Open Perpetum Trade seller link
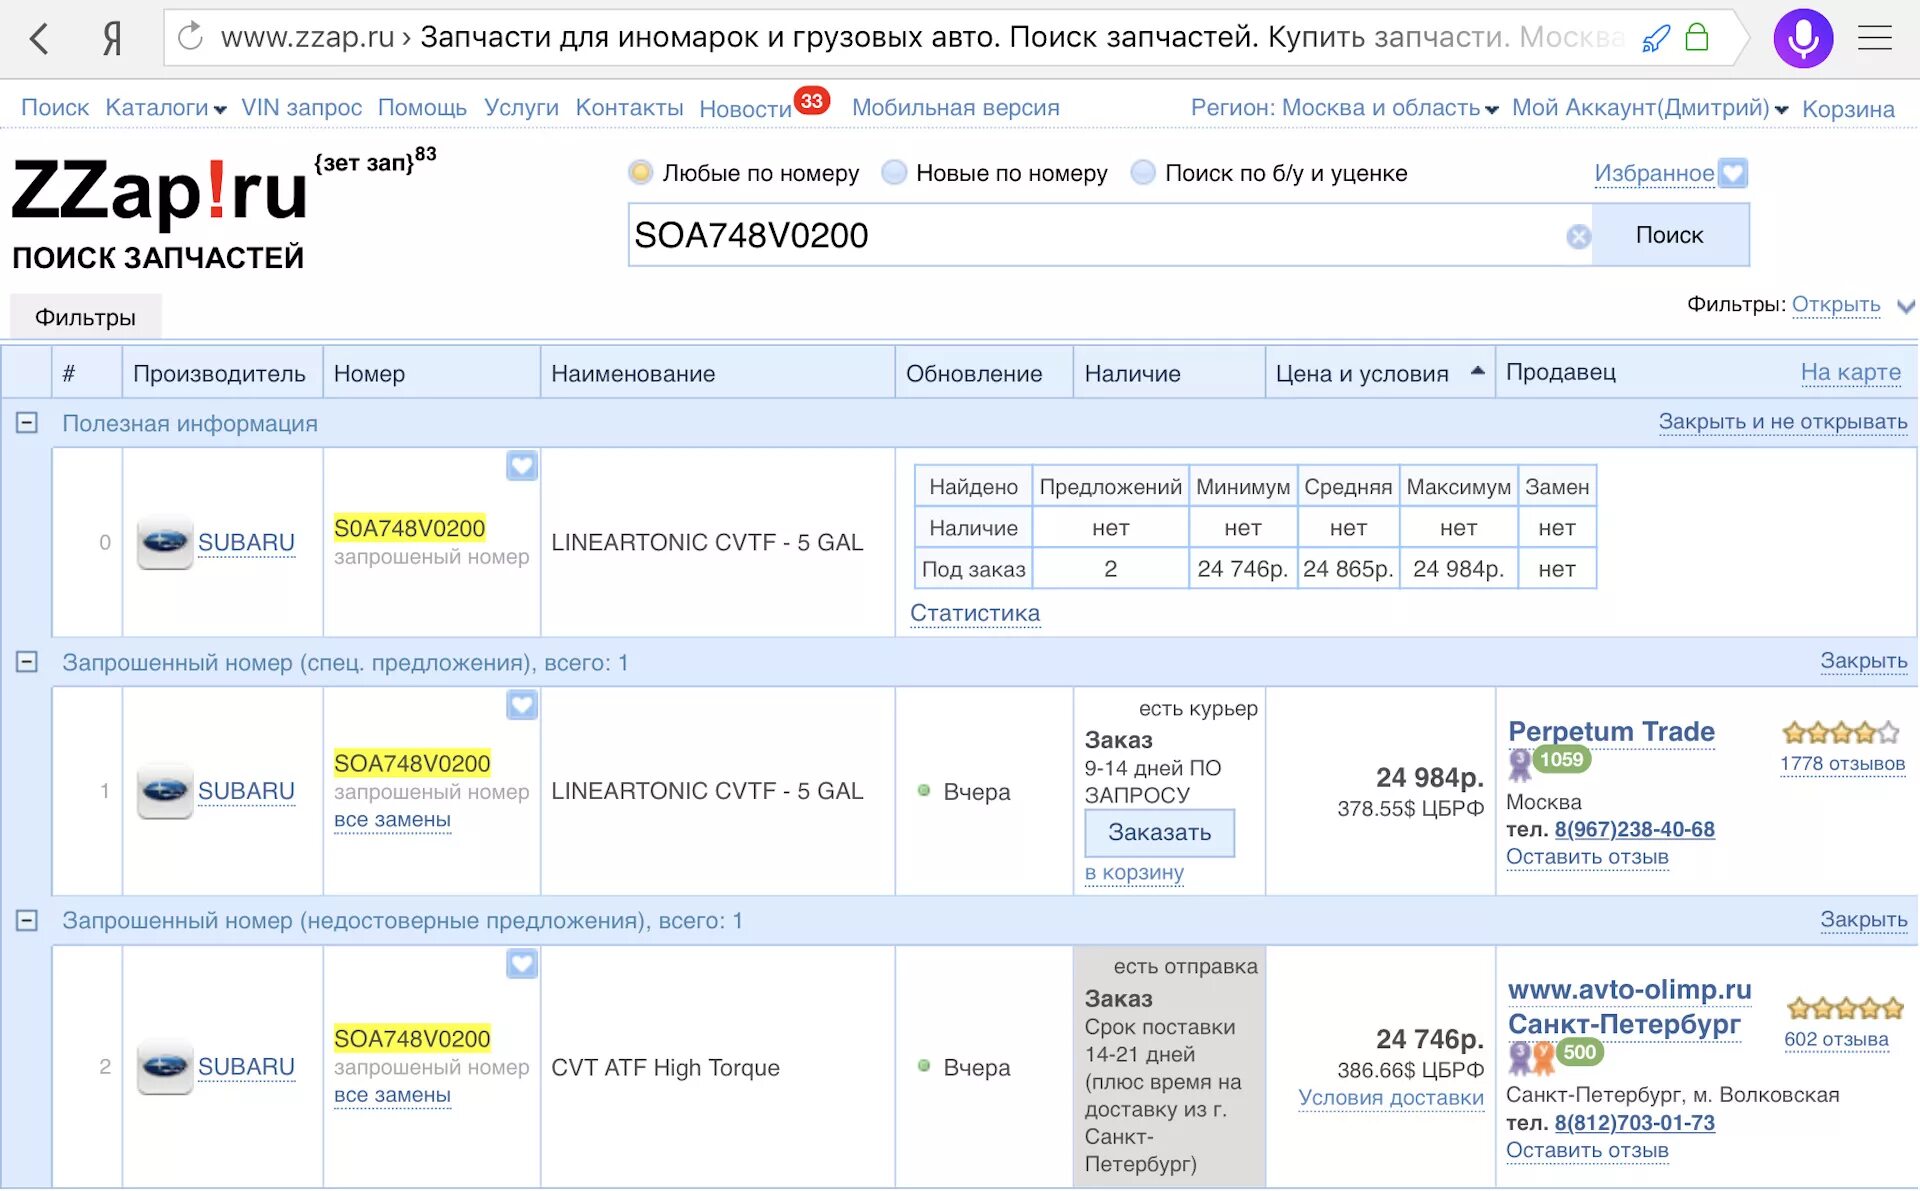This screenshot has width=1920, height=1191. tap(1611, 731)
